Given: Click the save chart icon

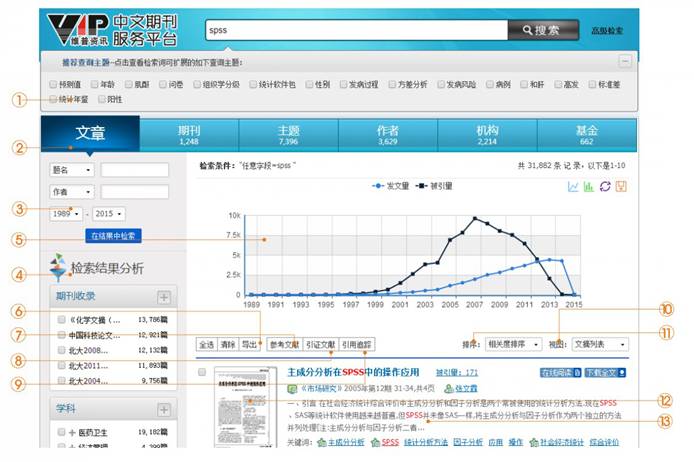Looking at the screenshot, I should [x=621, y=186].
